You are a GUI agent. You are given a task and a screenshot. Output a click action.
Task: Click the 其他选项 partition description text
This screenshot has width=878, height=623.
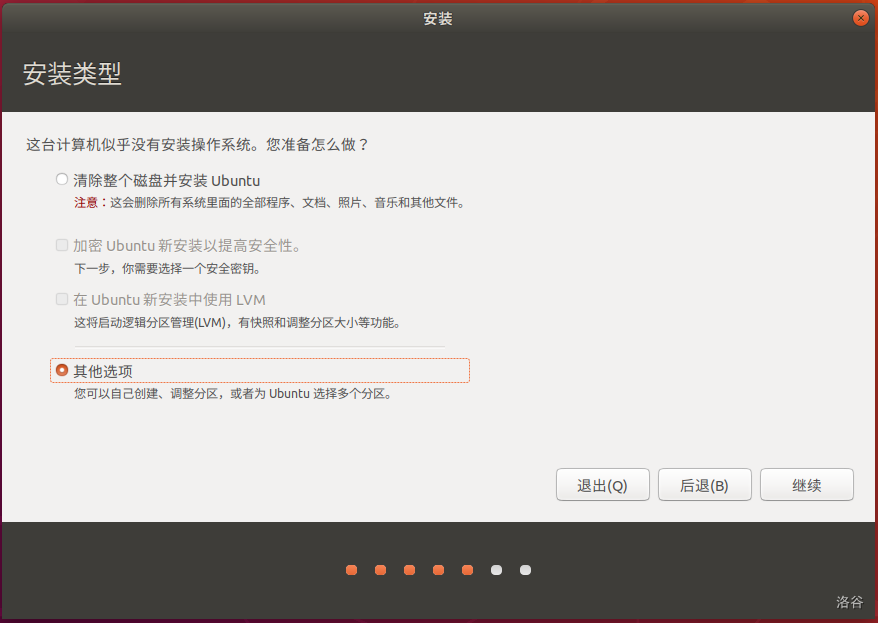point(232,394)
